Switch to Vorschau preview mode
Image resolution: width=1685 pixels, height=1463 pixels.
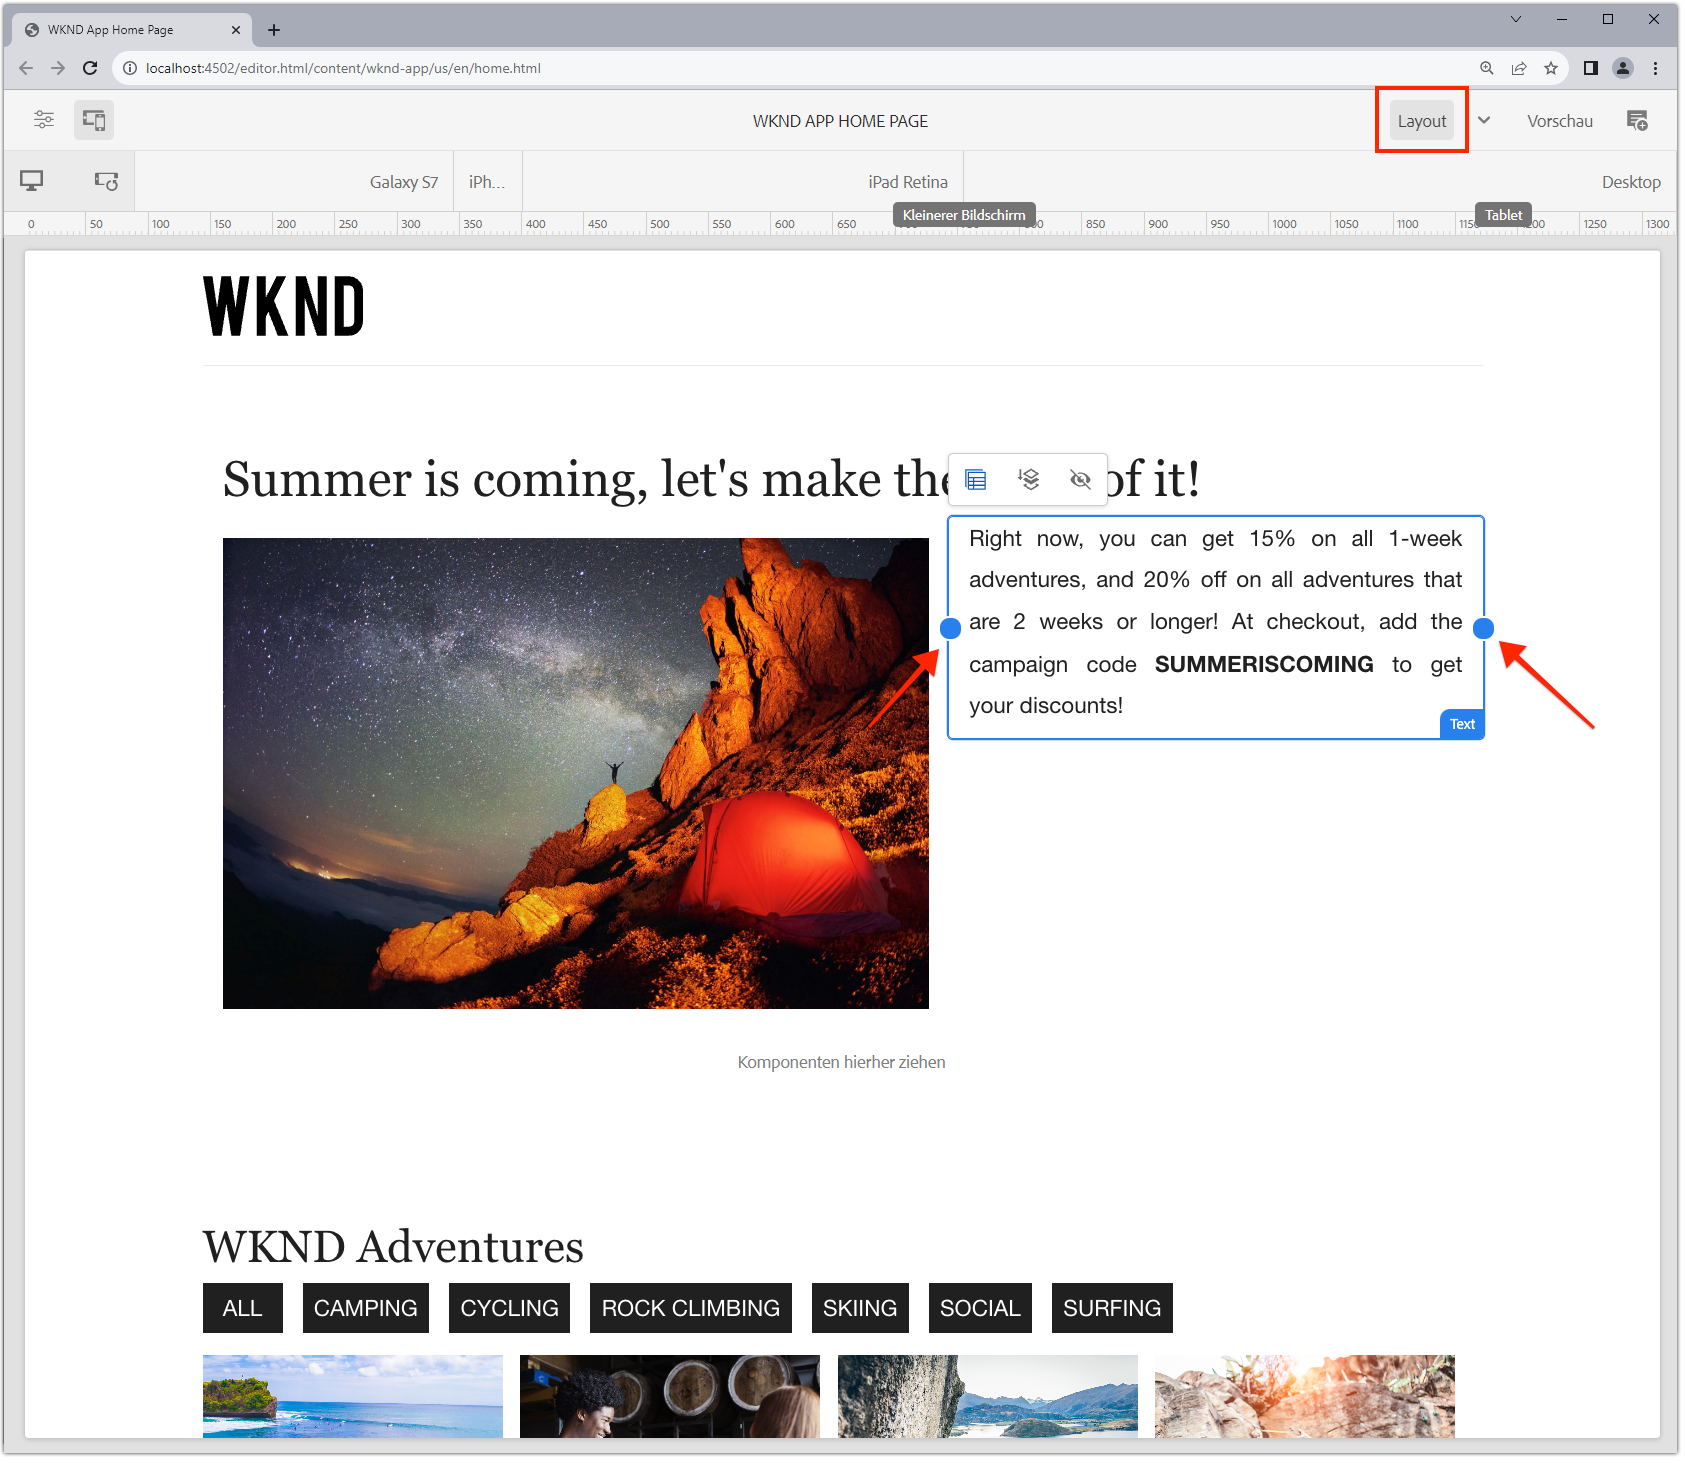coord(1560,121)
